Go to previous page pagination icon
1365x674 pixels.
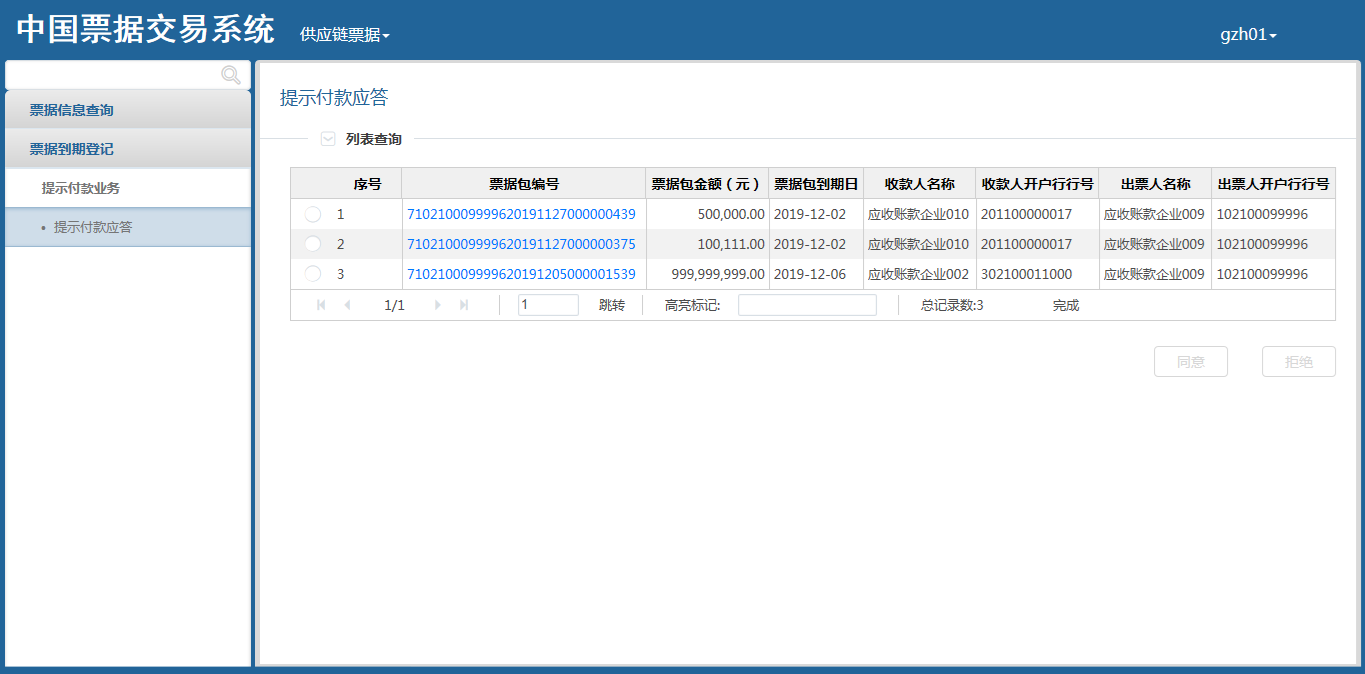click(x=347, y=305)
